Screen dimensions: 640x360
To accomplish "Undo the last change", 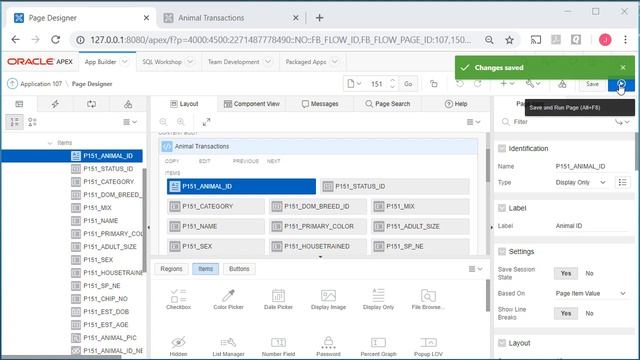I will pos(460,84).
